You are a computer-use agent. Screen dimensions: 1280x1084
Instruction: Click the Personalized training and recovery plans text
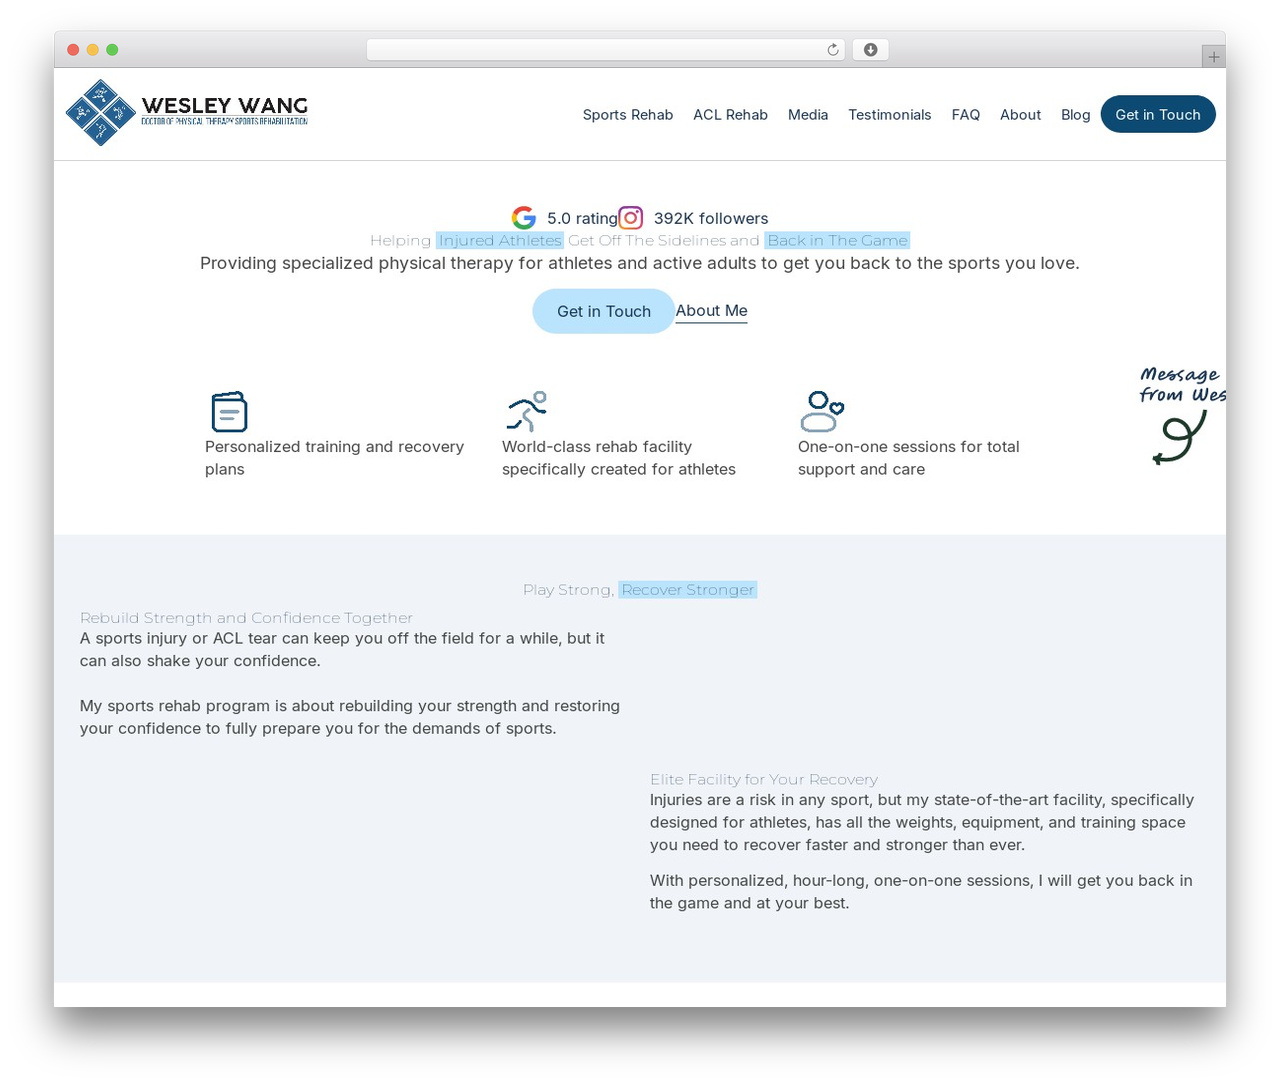[x=335, y=458]
